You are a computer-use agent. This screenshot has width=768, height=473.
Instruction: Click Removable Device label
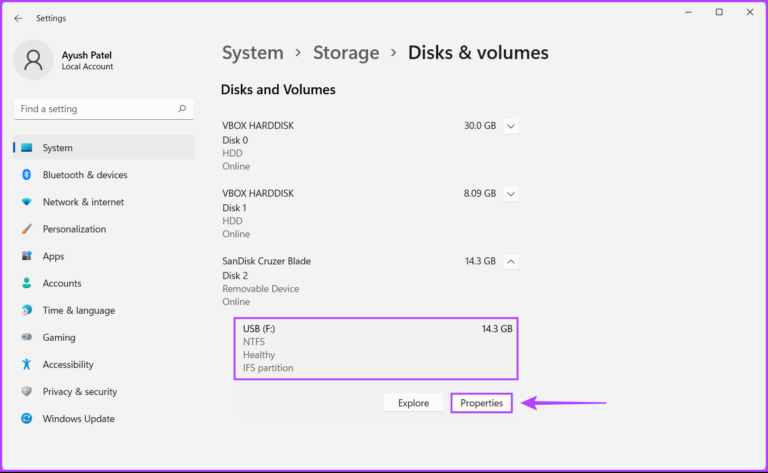tap(261, 289)
